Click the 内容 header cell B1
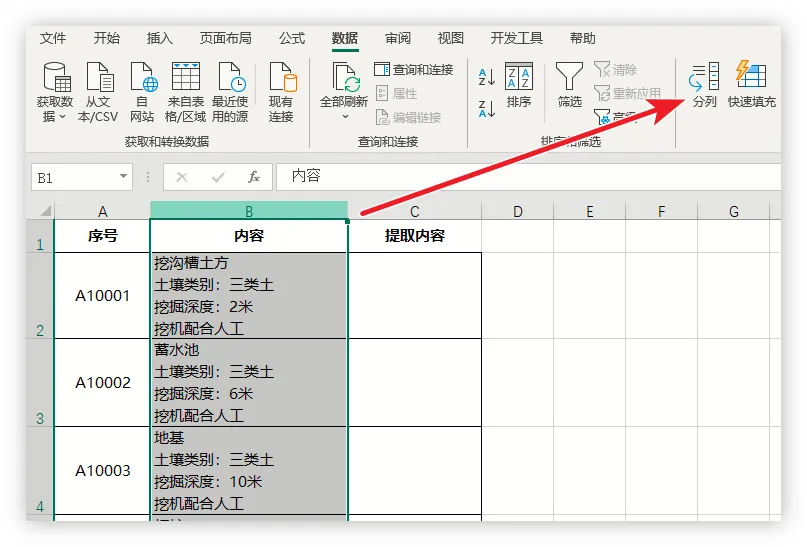 [249, 236]
